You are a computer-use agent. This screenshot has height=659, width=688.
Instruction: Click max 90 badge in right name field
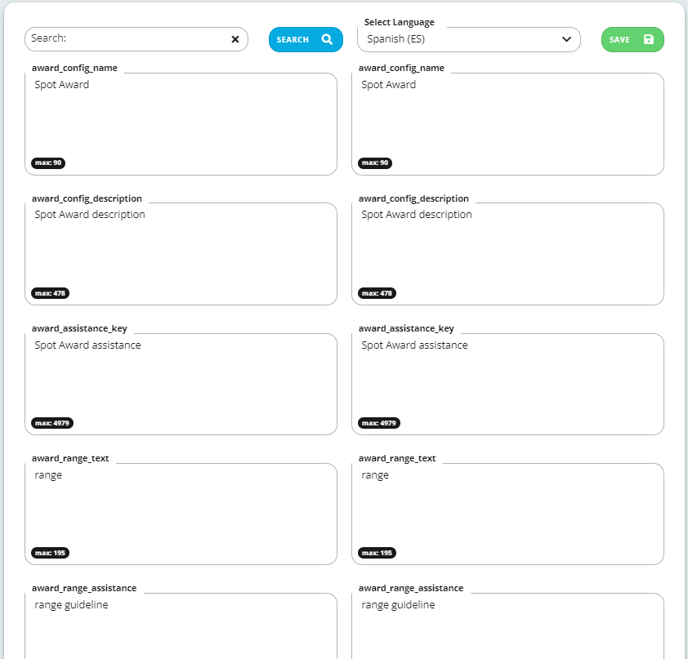tap(375, 163)
